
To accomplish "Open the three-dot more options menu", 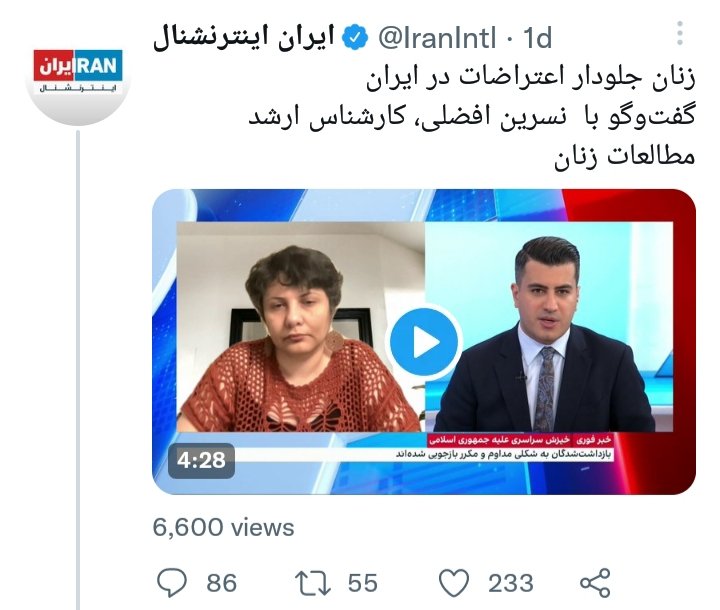I will [680, 33].
